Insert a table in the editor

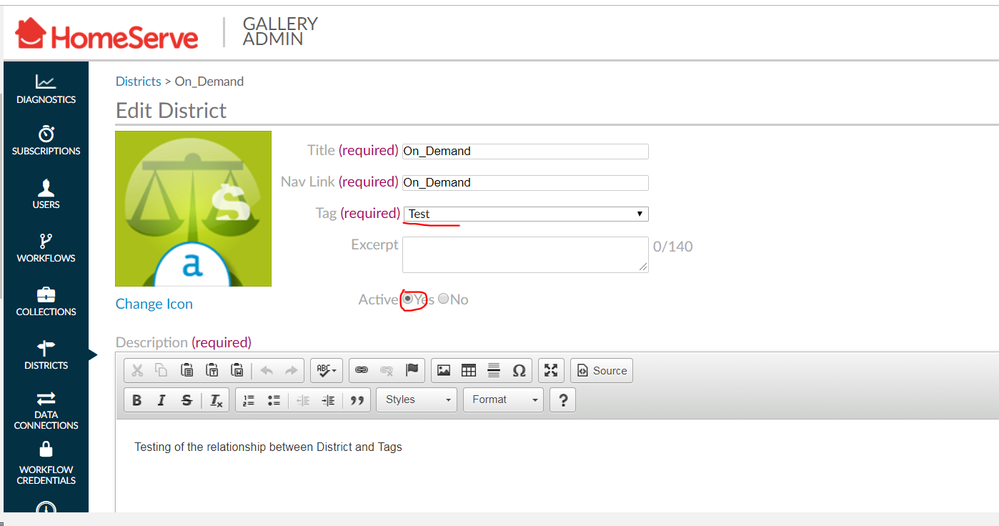[468, 370]
